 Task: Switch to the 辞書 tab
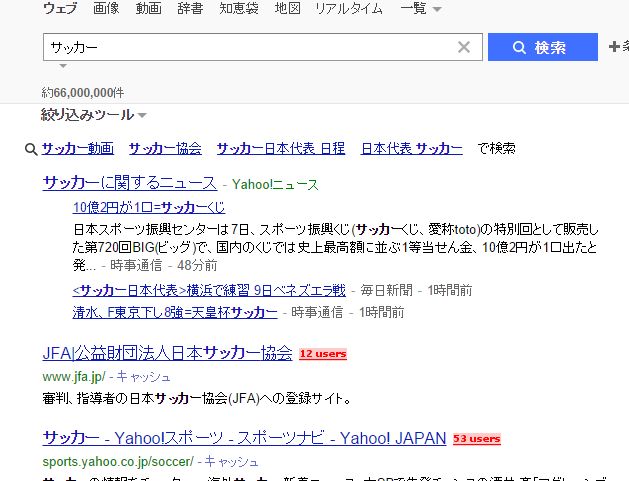190,8
